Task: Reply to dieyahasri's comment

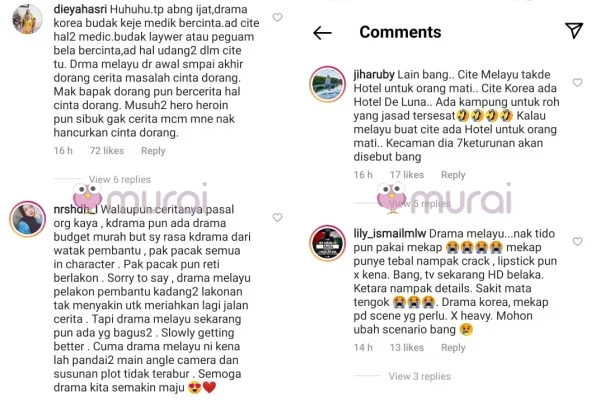Action: (153, 151)
